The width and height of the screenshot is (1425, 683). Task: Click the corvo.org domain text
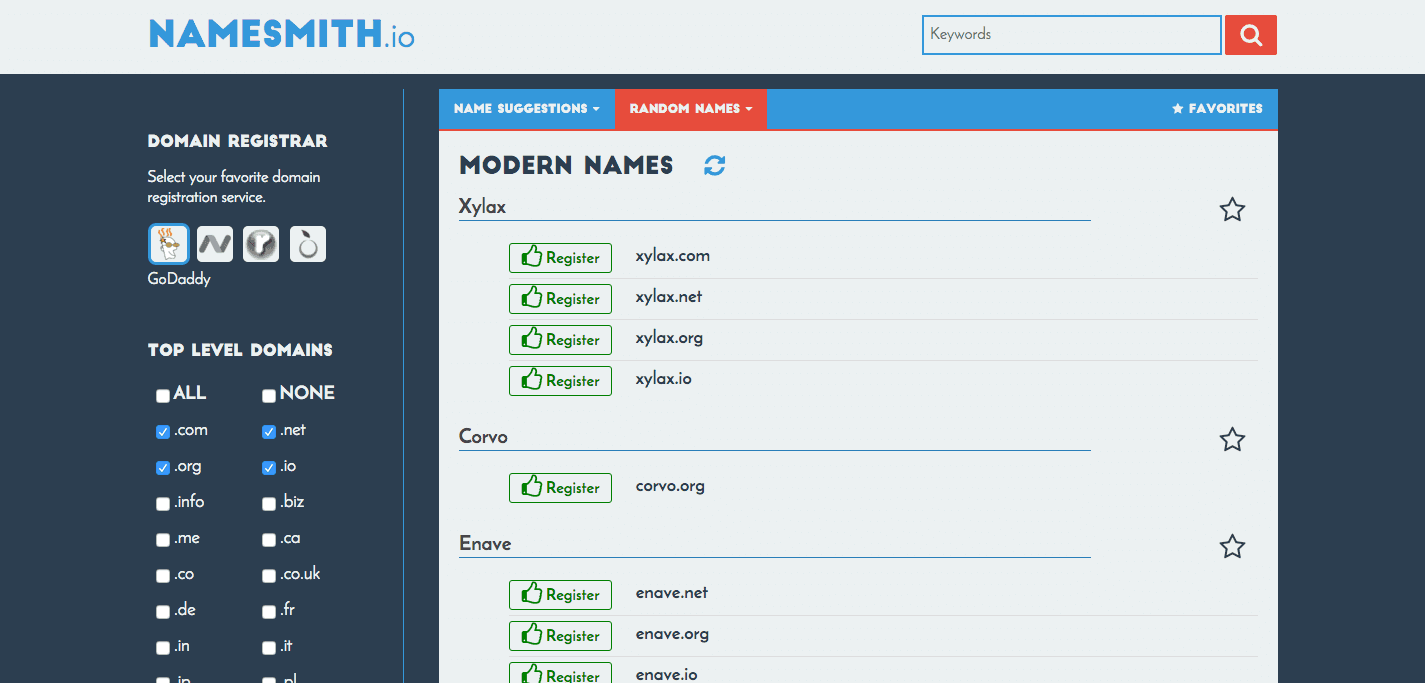[670, 487]
